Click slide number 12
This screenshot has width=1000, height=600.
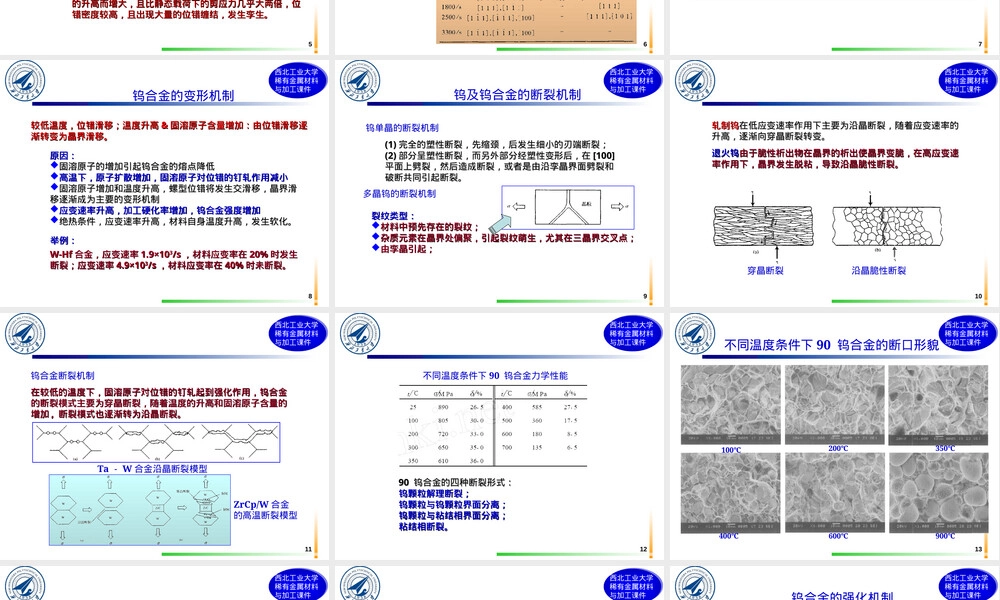pyautogui.click(x=643, y=549)
